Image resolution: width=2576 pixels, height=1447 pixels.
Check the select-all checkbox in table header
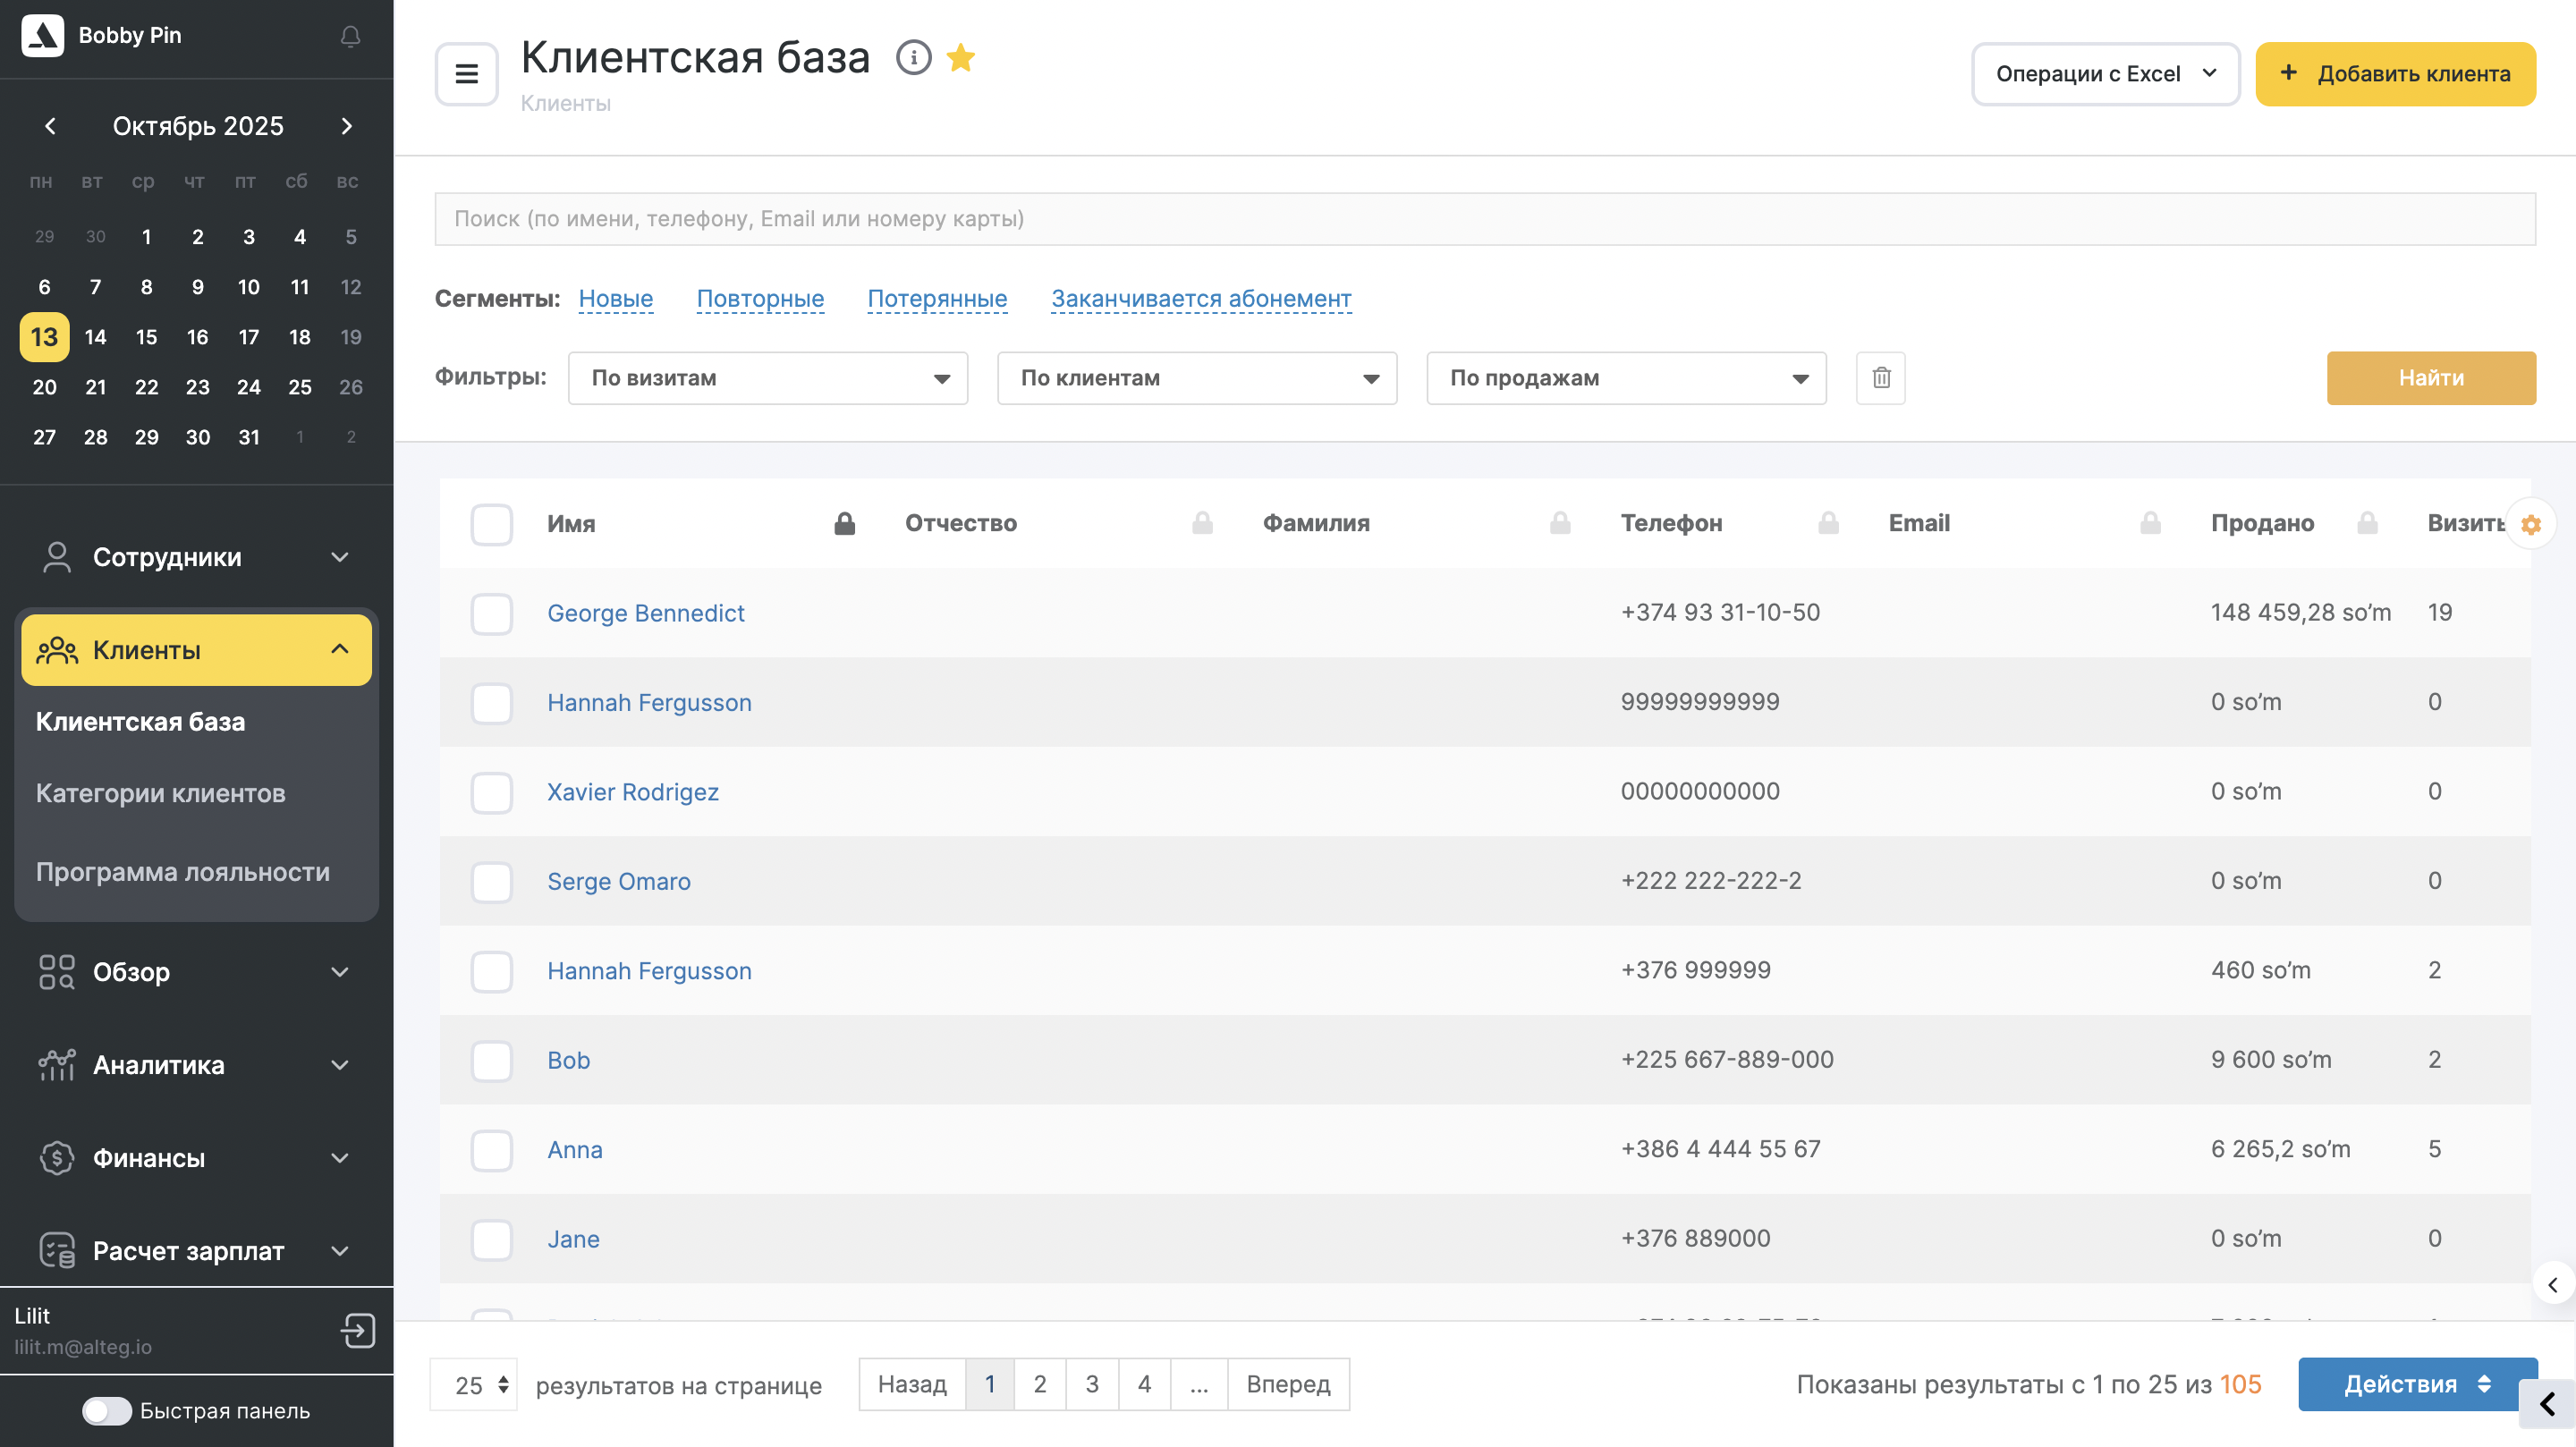[x=491, y=524]
